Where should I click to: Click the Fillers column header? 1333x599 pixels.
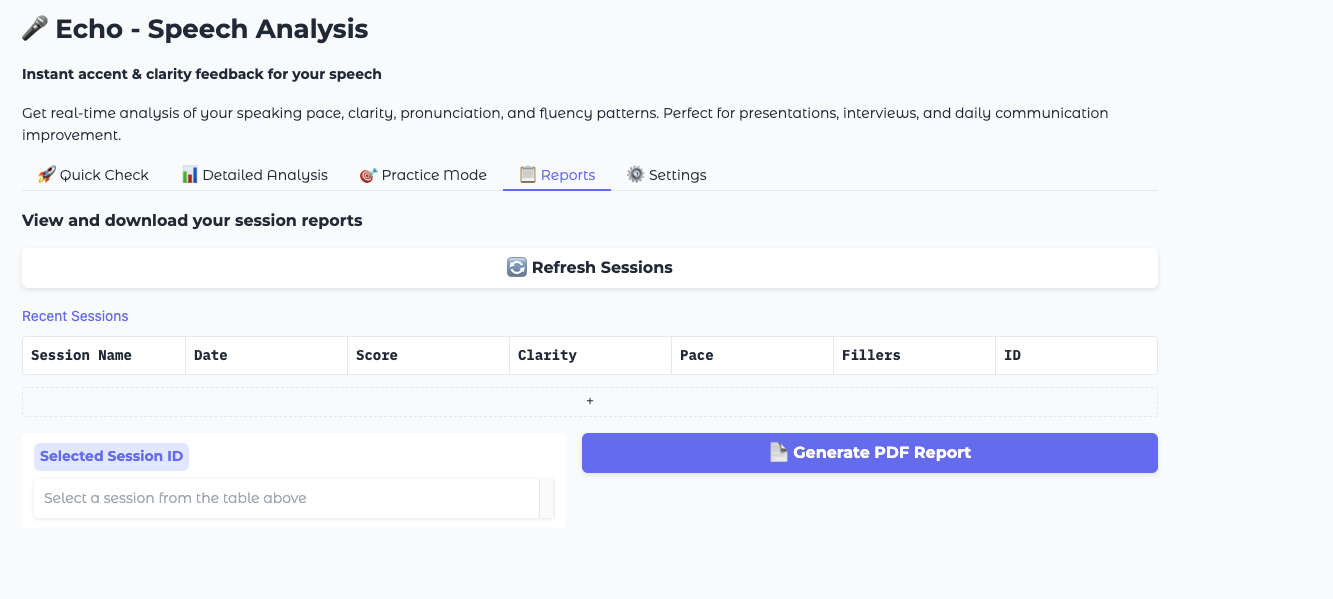tap(871, 355)
